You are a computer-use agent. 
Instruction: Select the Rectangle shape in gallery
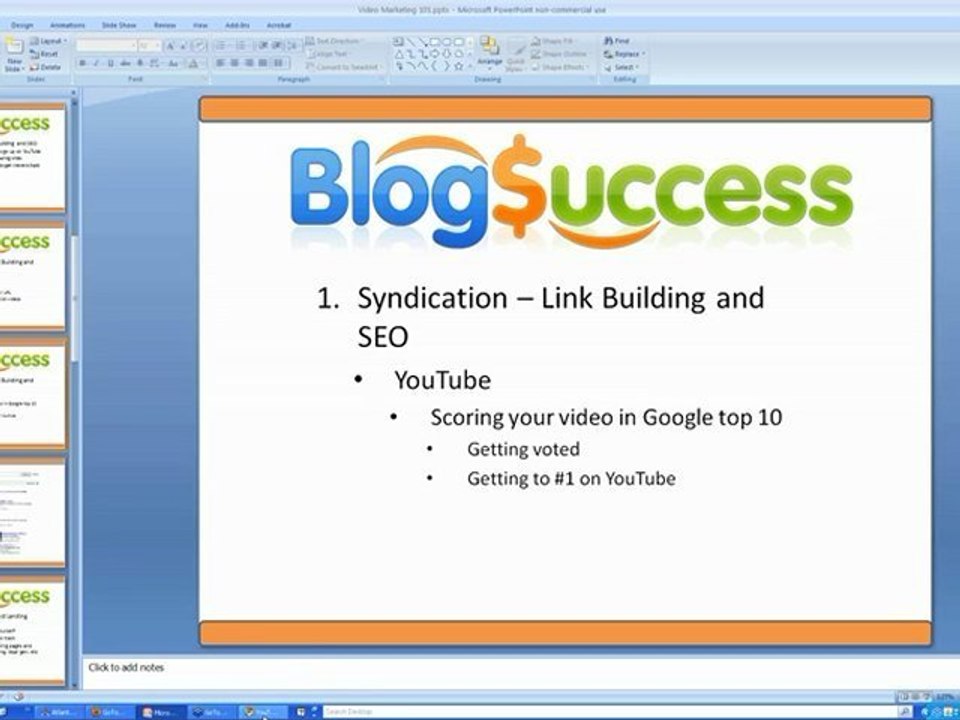[434, 42]
